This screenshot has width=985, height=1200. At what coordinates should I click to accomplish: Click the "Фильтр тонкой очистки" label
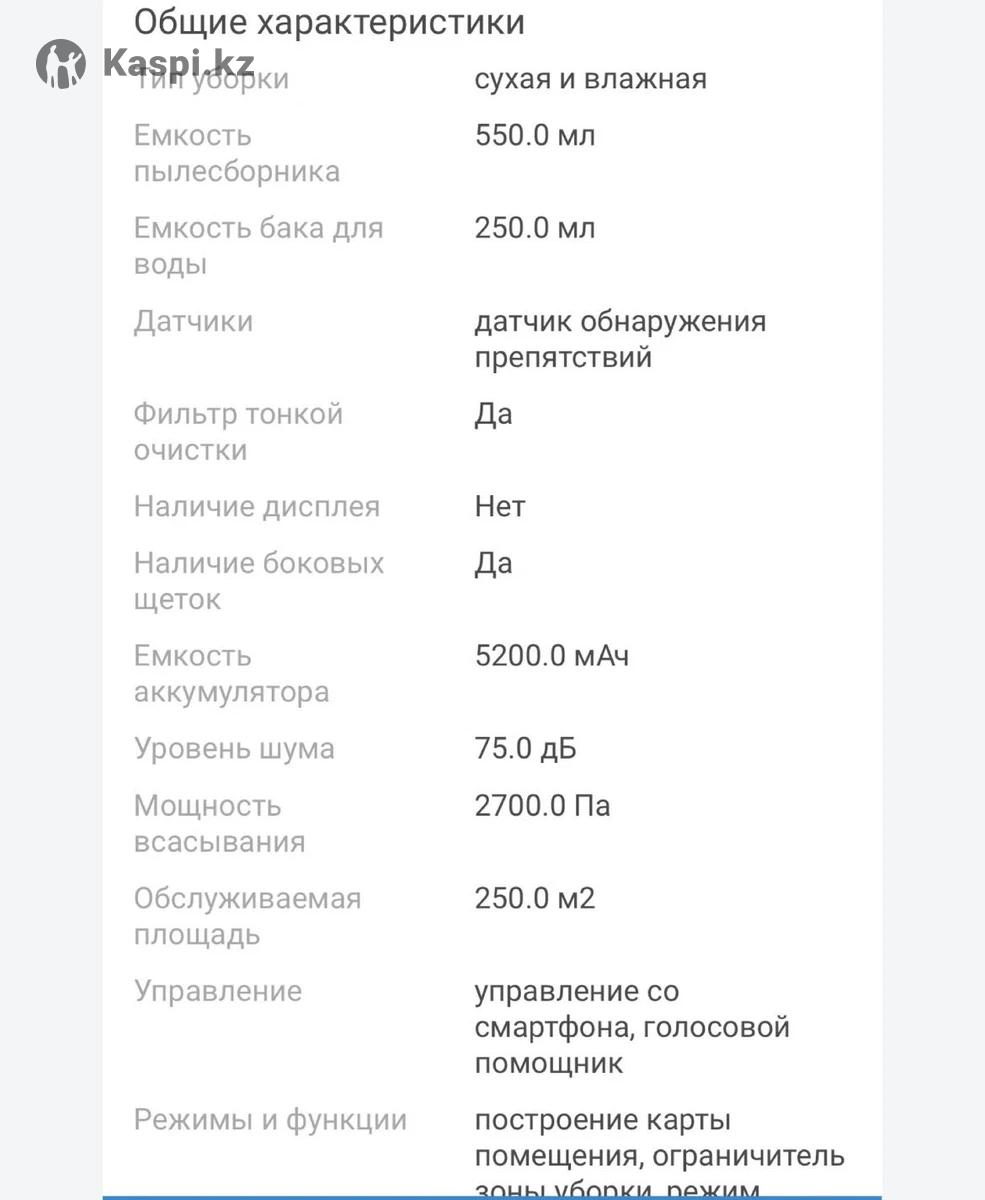238,432
